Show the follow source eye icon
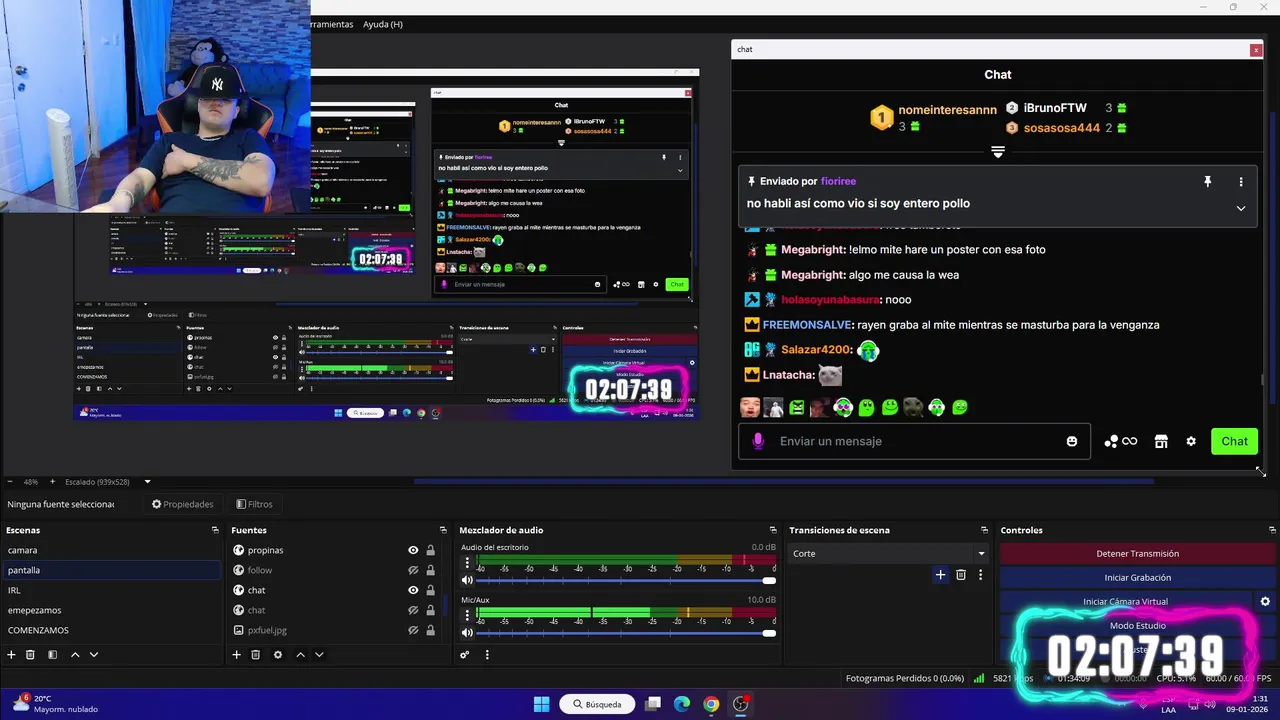The image size is (1280, 720). (x=413, y=570)
